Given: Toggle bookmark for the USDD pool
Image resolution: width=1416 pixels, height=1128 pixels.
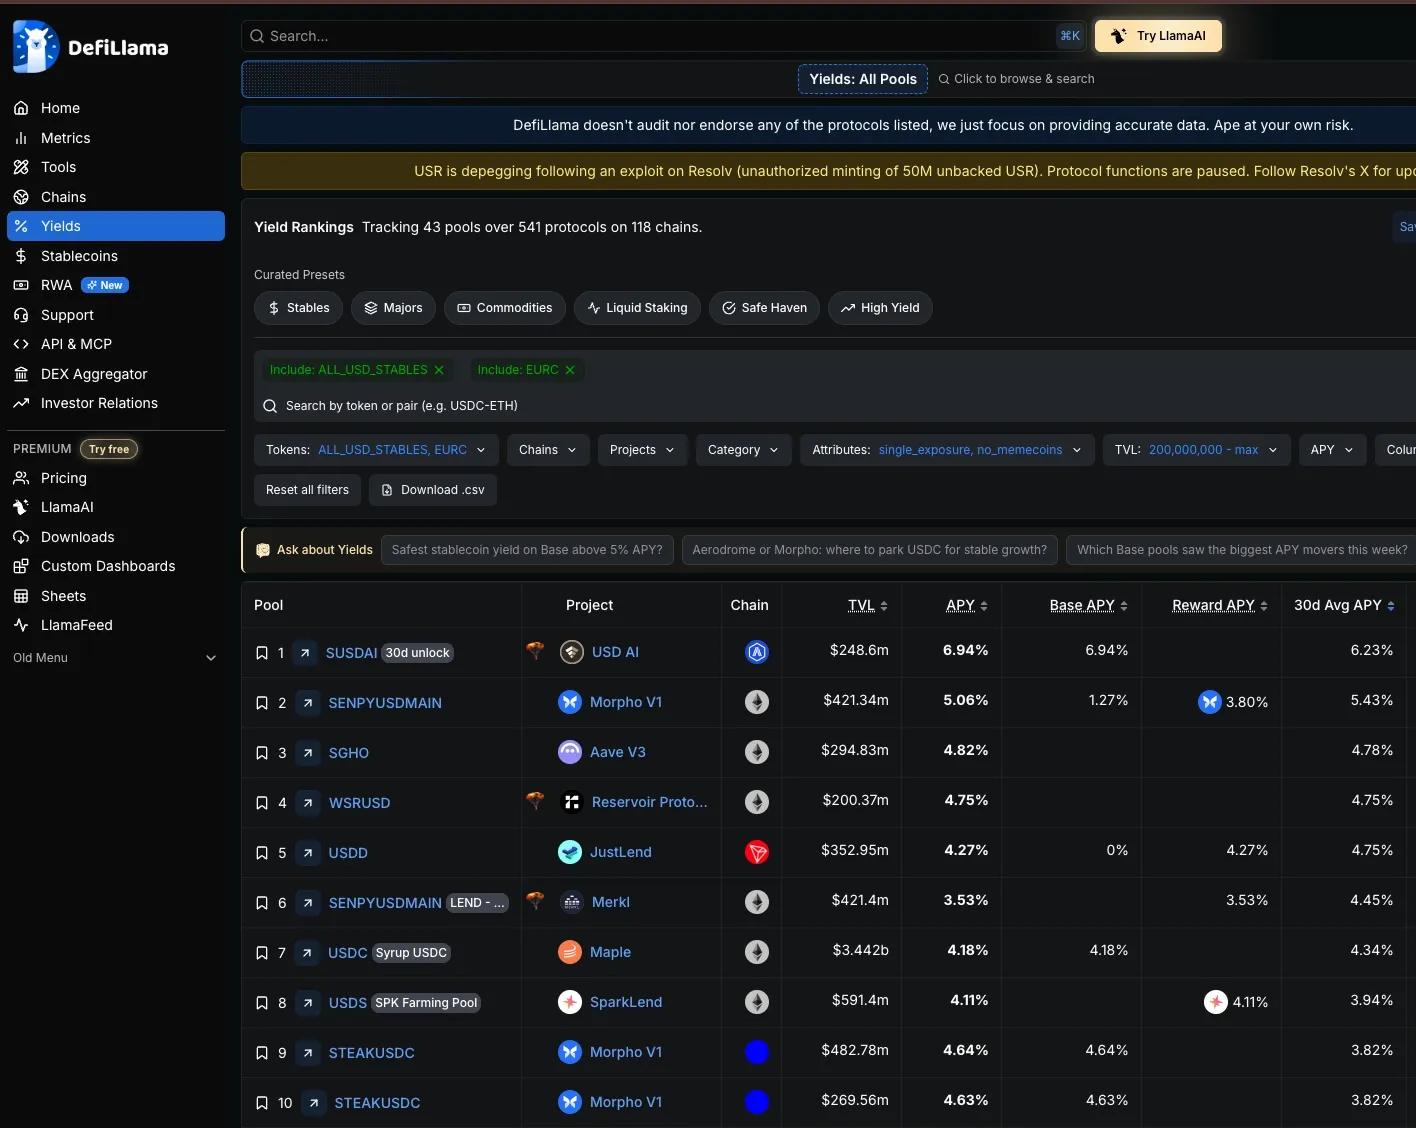Looking at the screenshot, I should [x=262, y=853].
